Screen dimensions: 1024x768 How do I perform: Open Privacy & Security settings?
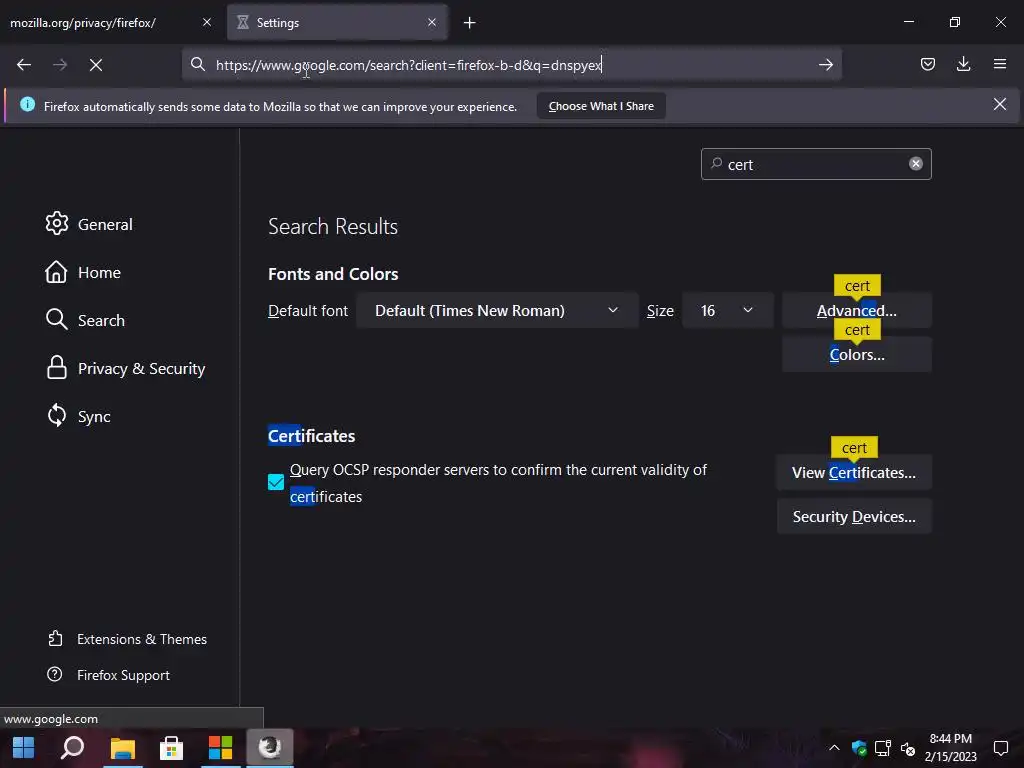125,368
